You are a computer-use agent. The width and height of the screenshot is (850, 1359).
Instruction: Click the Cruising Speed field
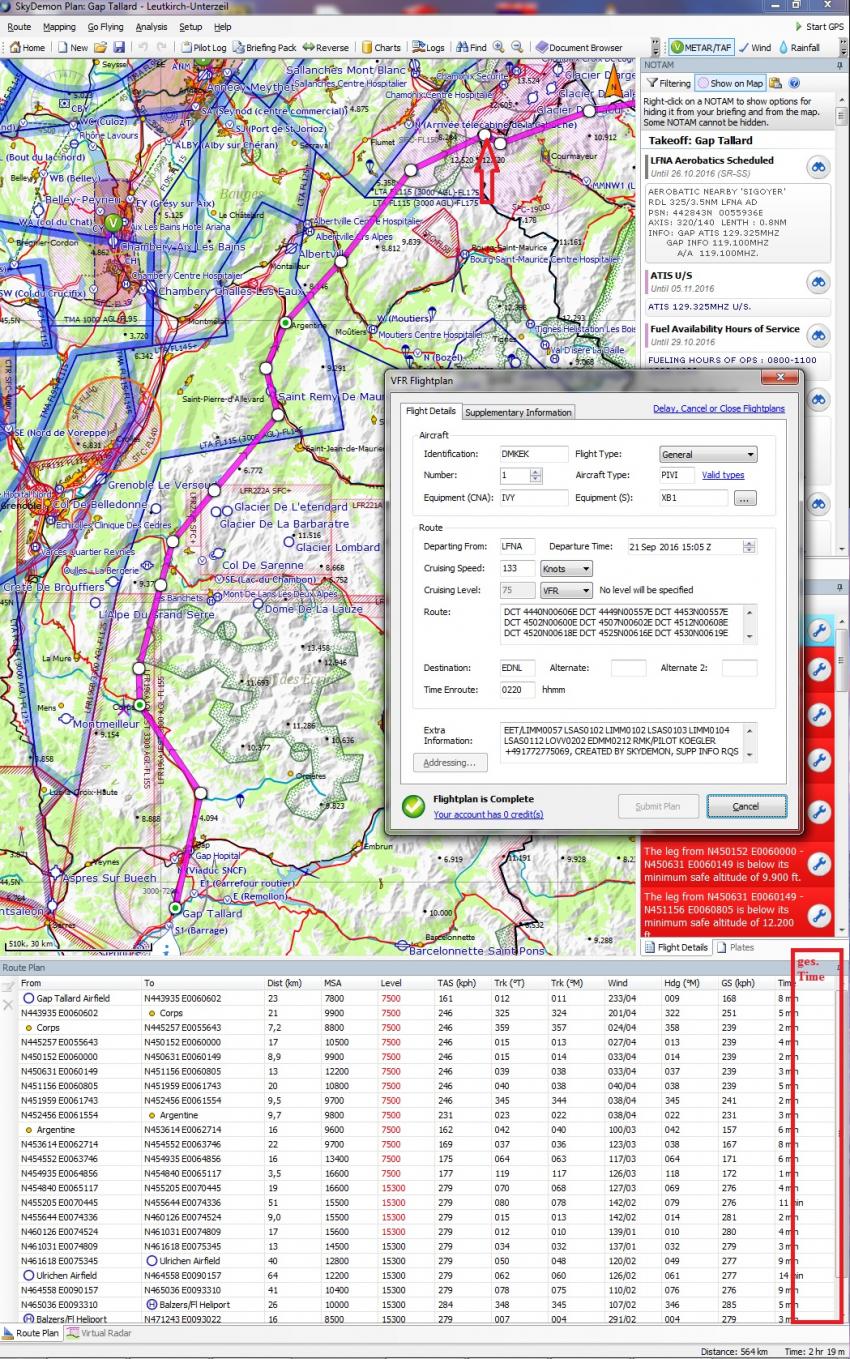[518, 569]
